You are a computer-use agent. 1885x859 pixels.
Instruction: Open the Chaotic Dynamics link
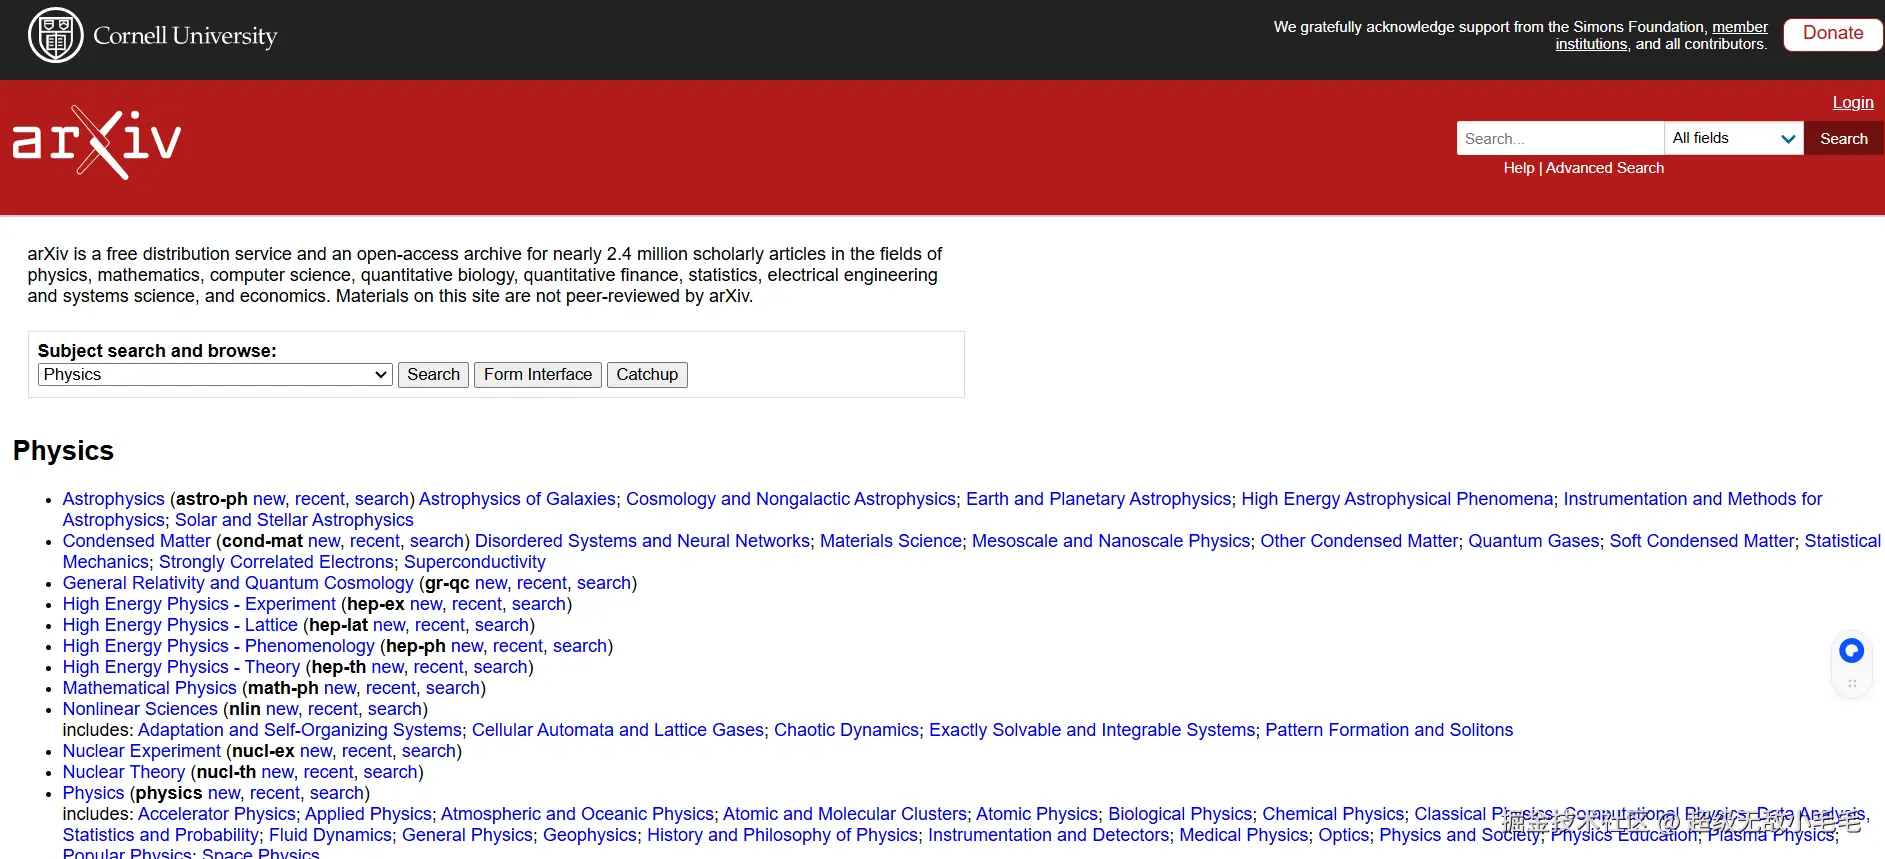pos(846,730)
